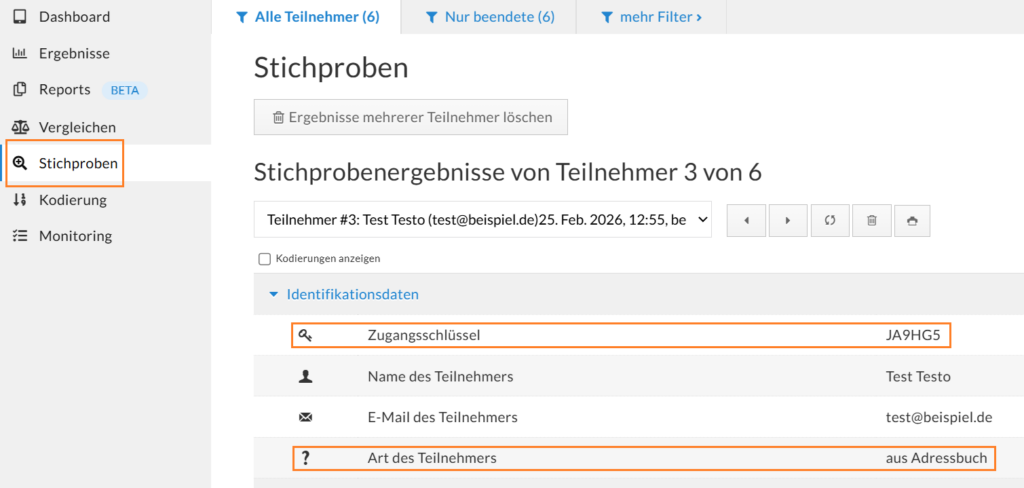1024x488 pixels.
Task: Open Dashboard in the sidebar
Action: click(x=74, y=17)
